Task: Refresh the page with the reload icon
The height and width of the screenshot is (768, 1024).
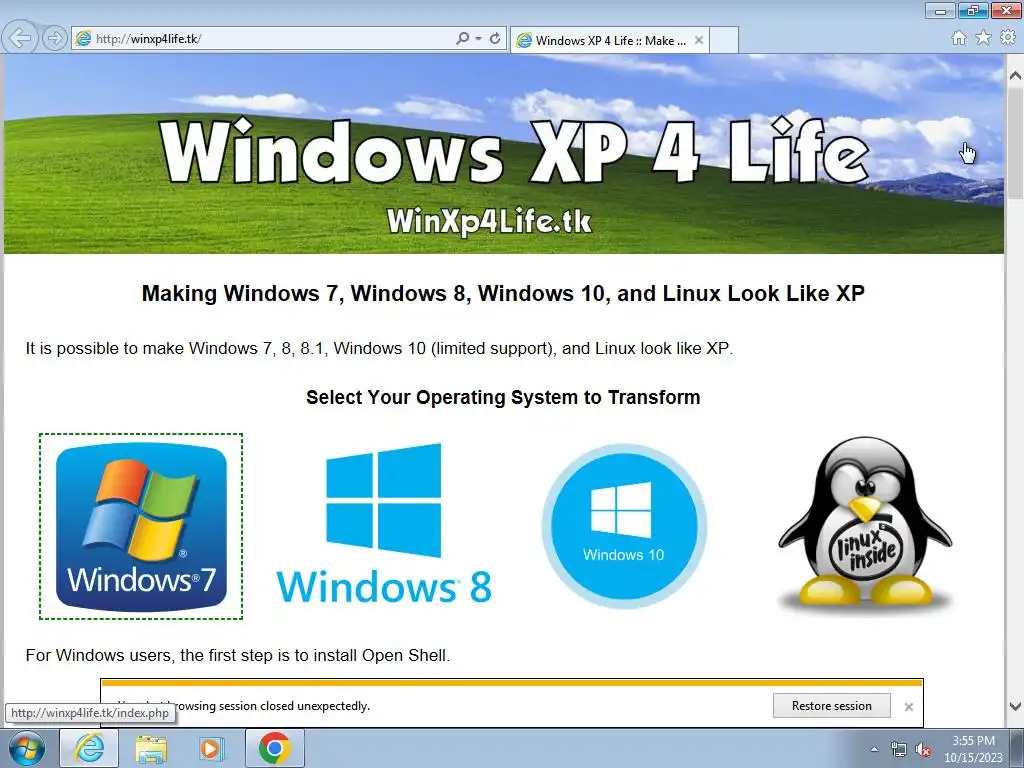Action: [495, 39]
